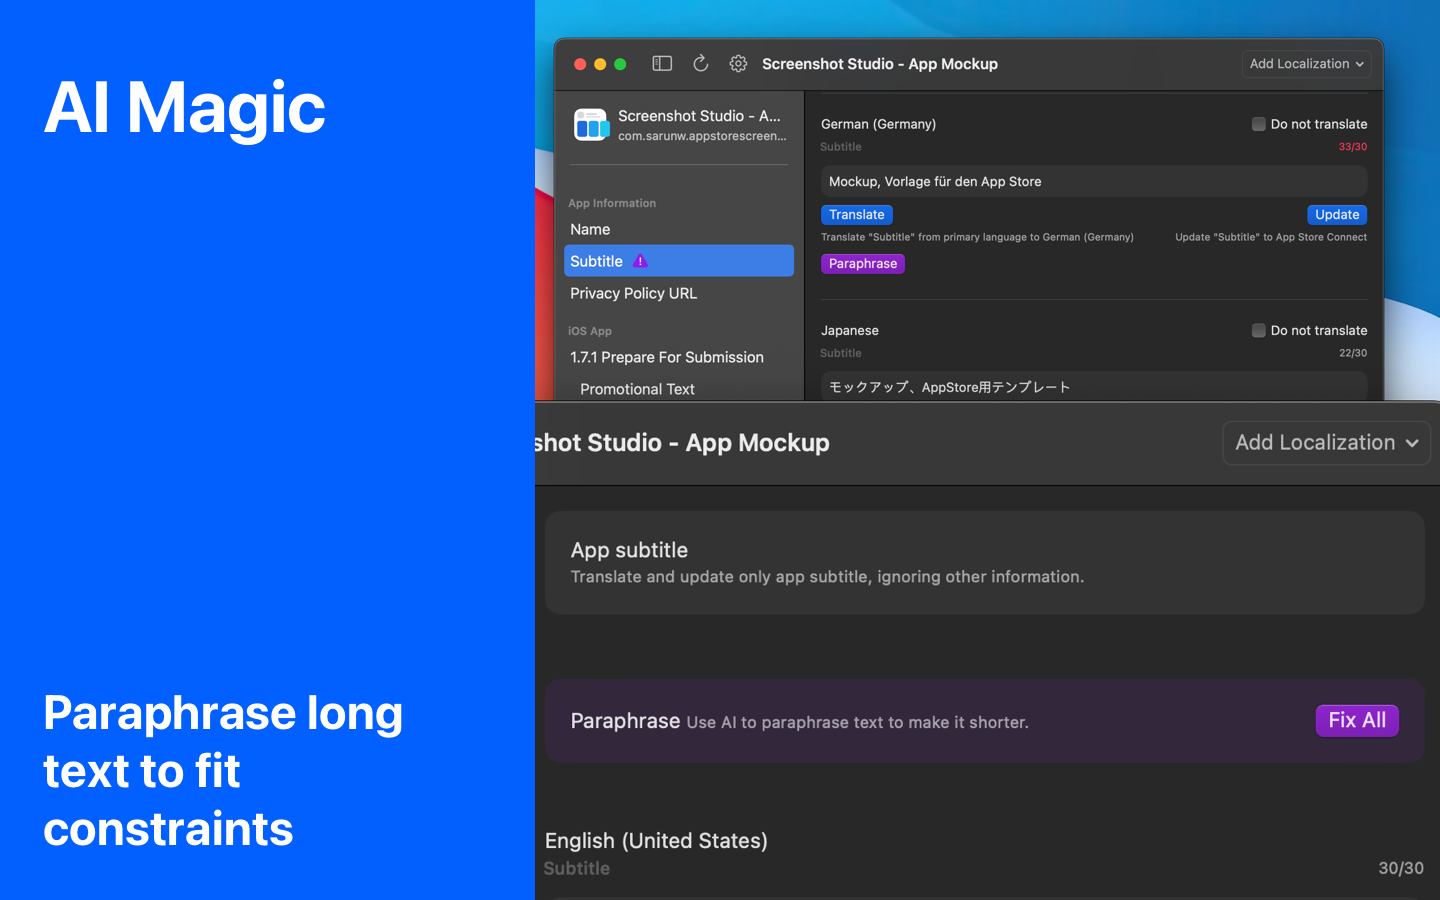
Task: Click the blue Update button
Action: click(x=1337, y=215)
